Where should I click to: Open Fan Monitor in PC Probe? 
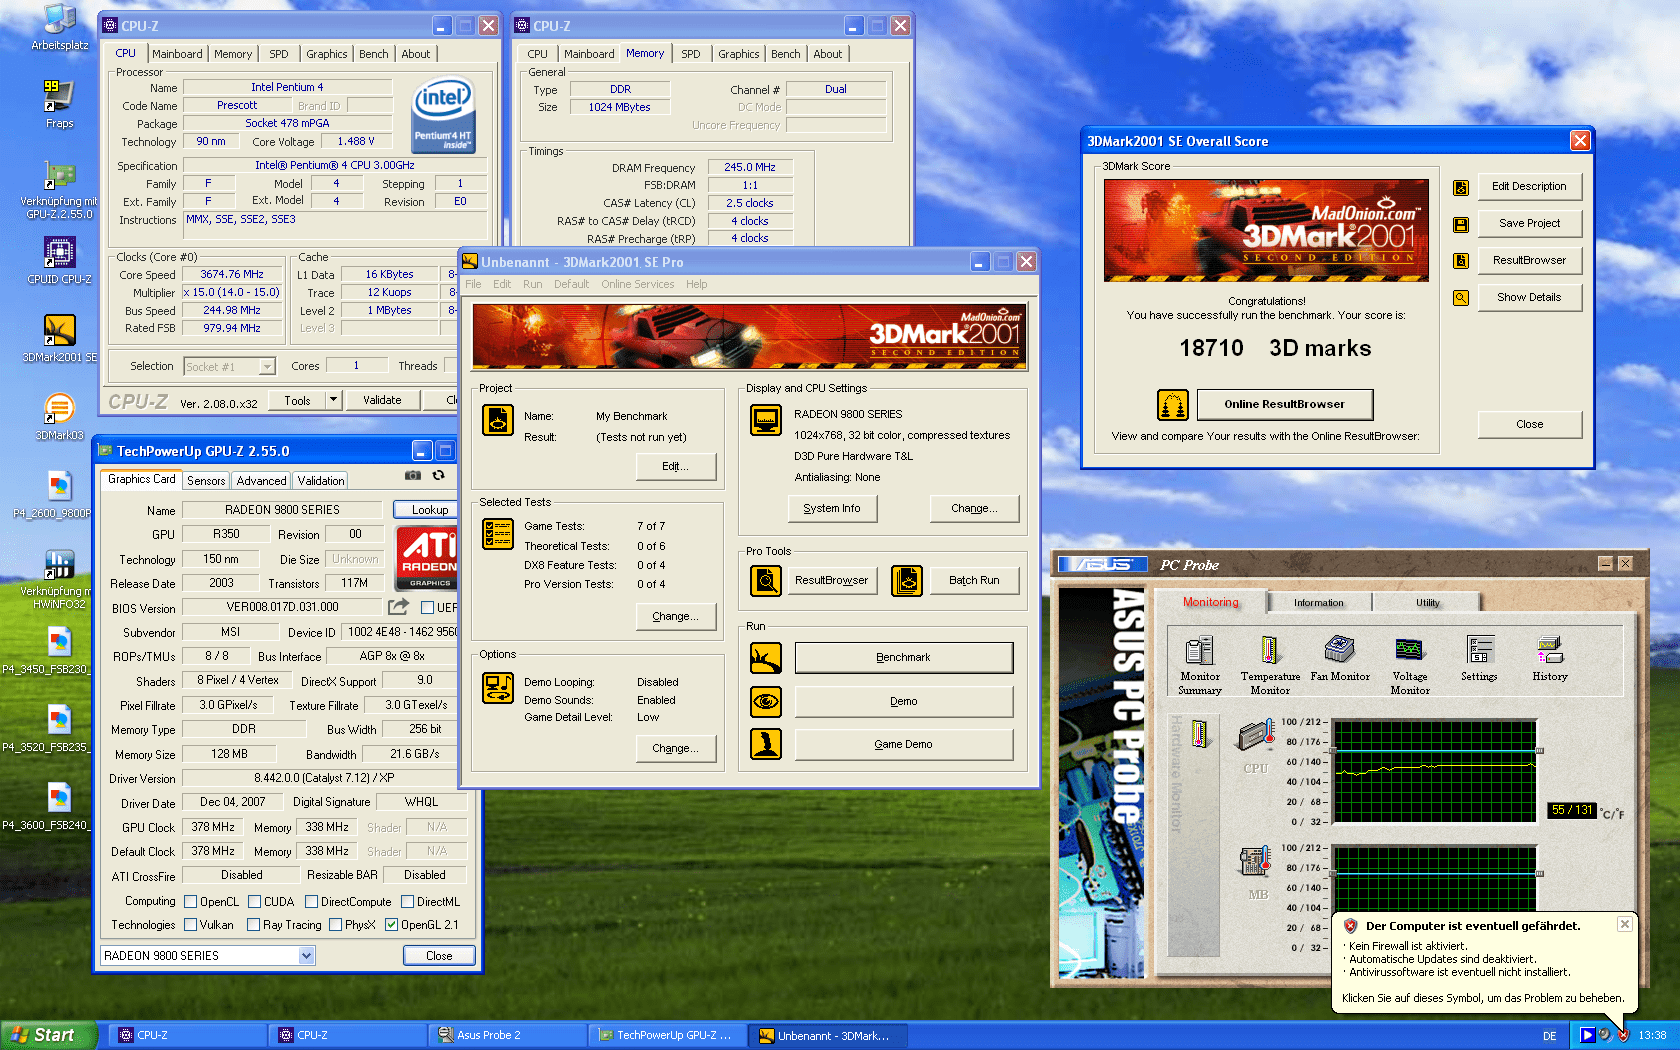[1340, 659]
